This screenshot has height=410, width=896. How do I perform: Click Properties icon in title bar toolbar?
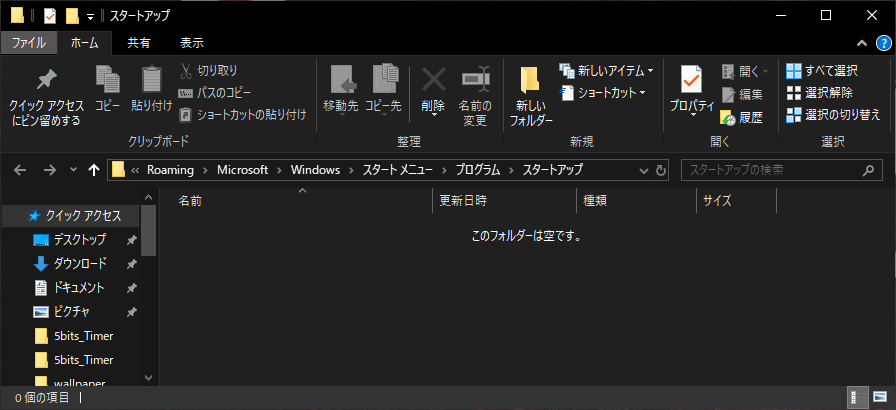[x=50, y=16]
